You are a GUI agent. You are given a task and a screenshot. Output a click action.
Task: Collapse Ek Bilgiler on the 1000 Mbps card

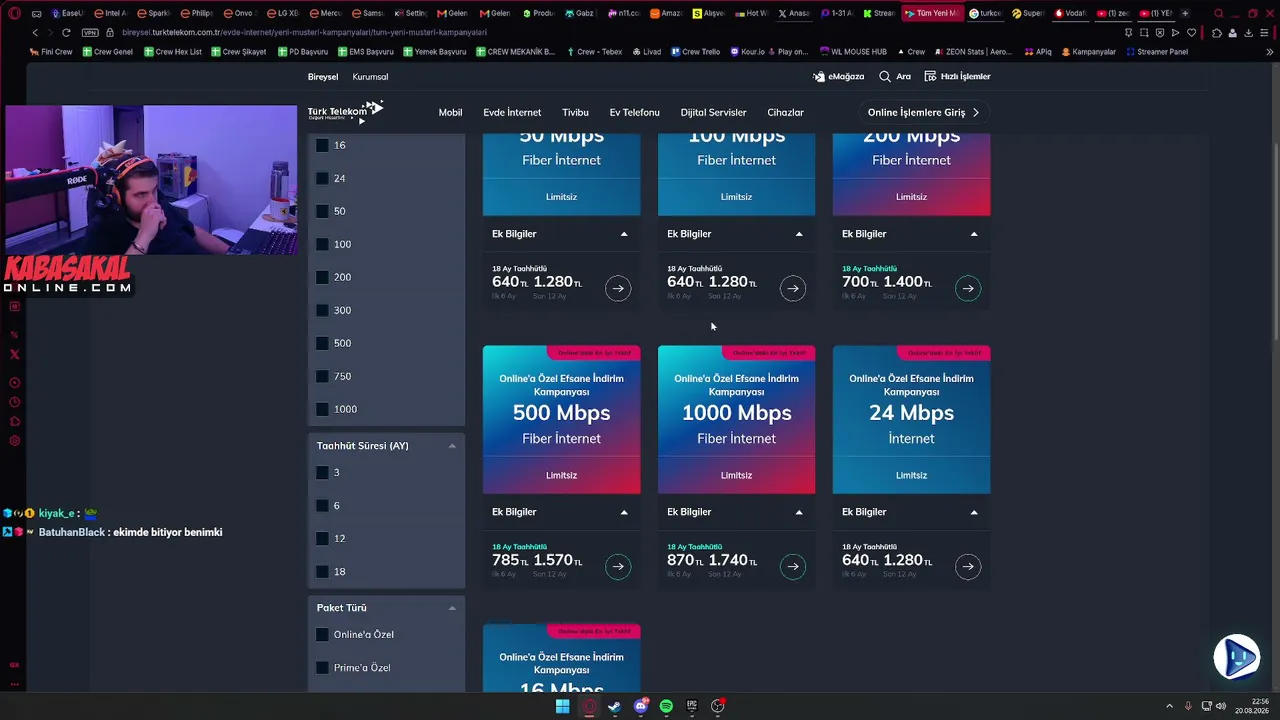click(x=799, y=512)
